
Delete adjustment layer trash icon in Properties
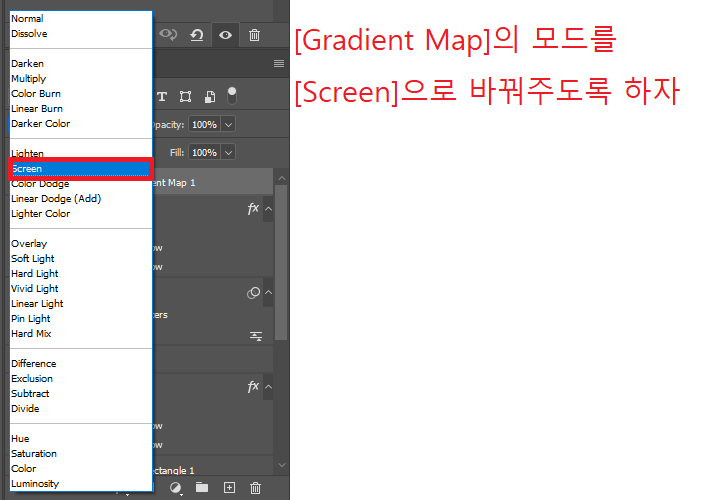254,35
